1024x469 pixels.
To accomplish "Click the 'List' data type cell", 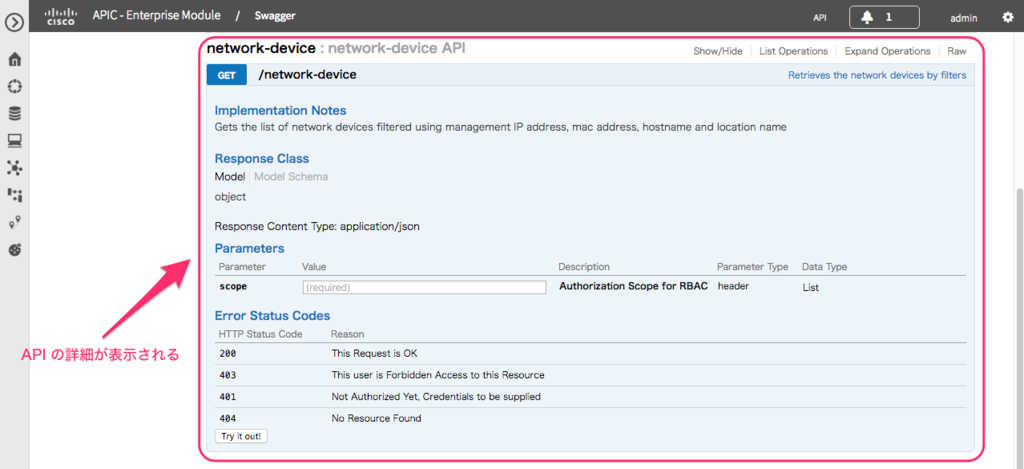I will (x=810, y=287).
